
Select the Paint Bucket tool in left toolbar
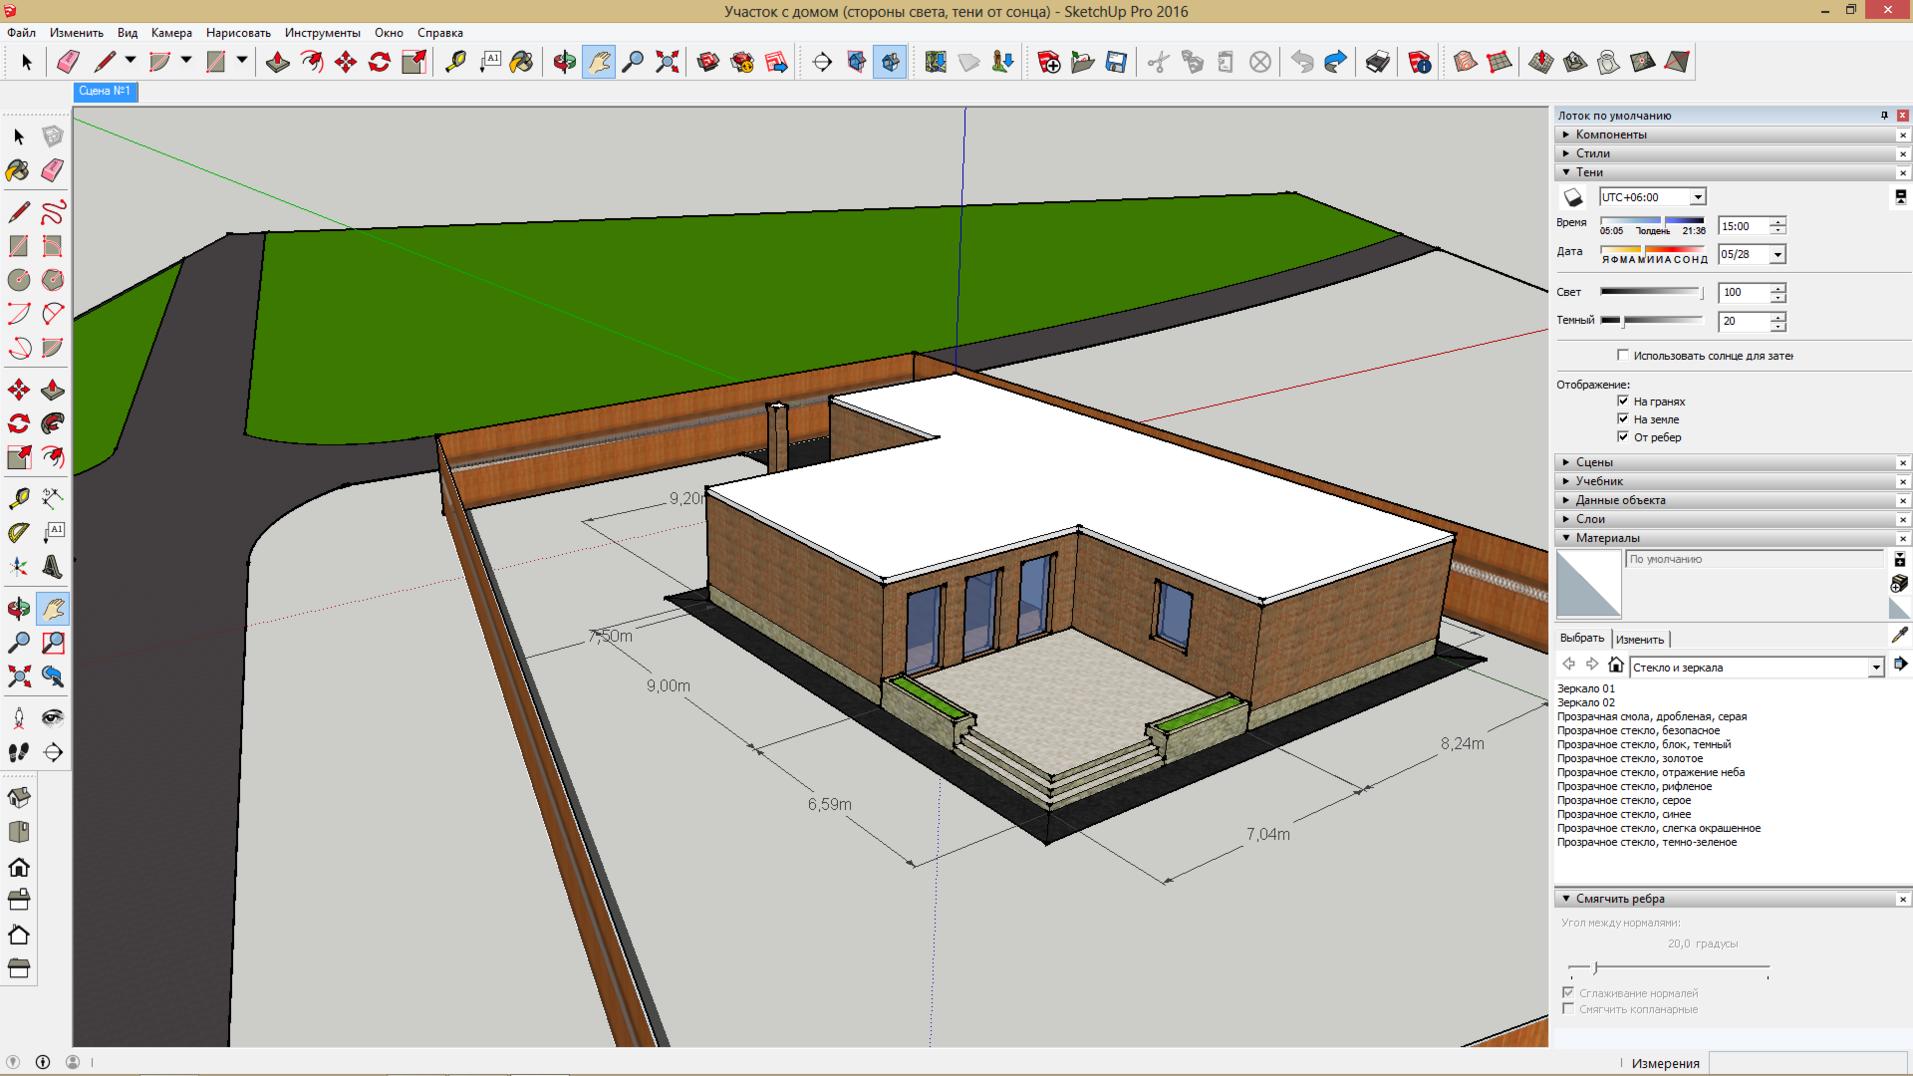[18, 170]
